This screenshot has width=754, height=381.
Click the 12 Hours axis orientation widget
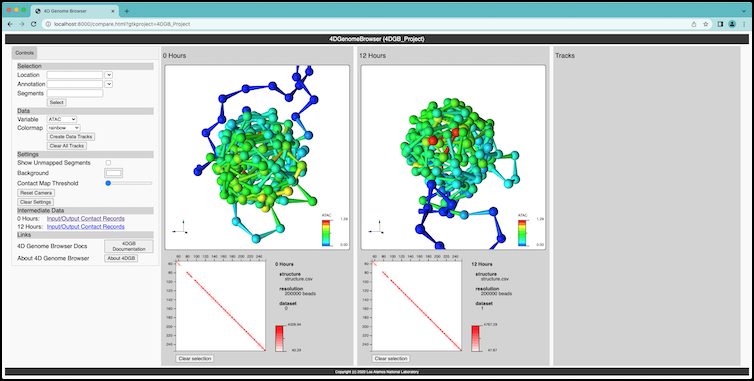pyautogui.click(x=377, y=228)
